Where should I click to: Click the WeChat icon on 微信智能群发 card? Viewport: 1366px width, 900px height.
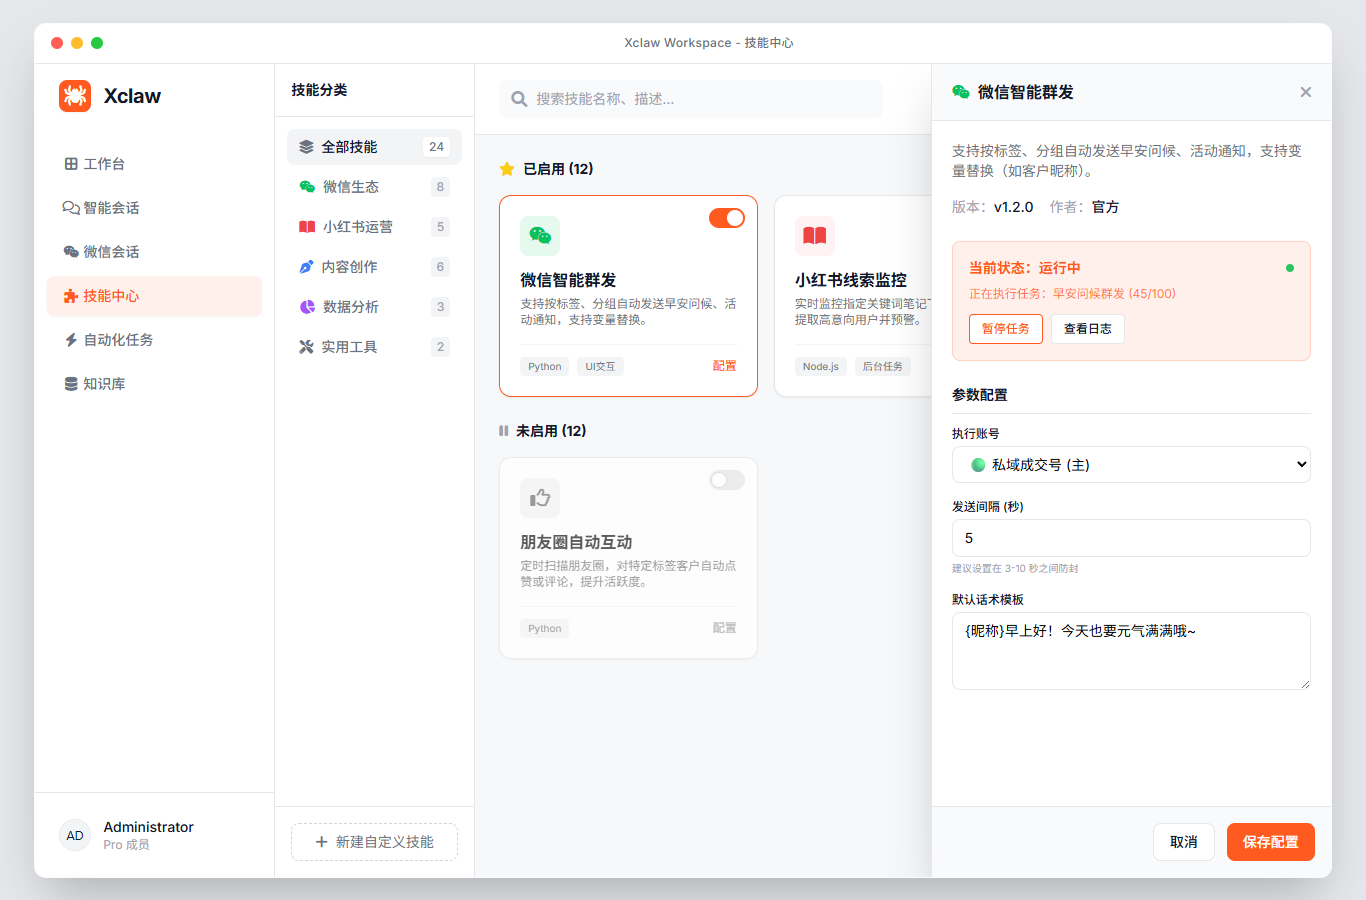(539, 236)
